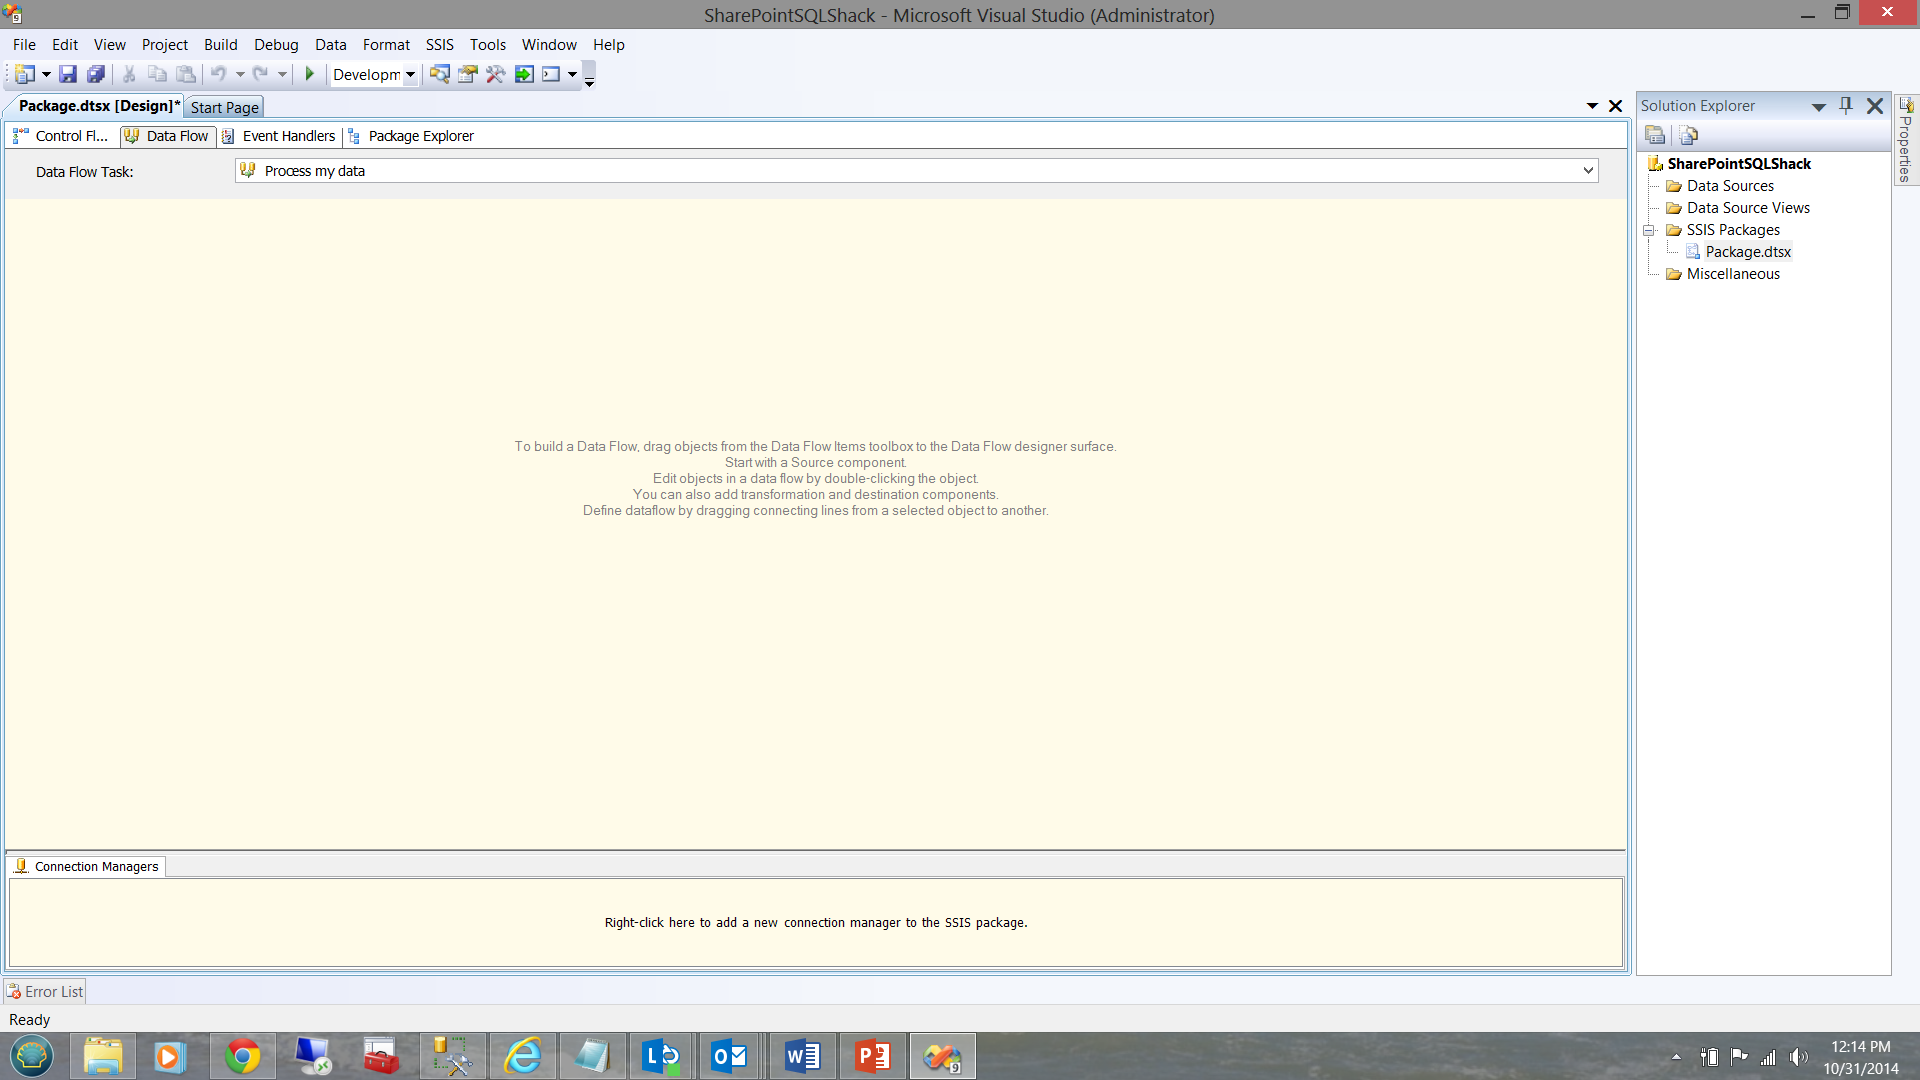Open Google Chrome from the taskbar
1920x1080 pixels.
coord(242,1056)
